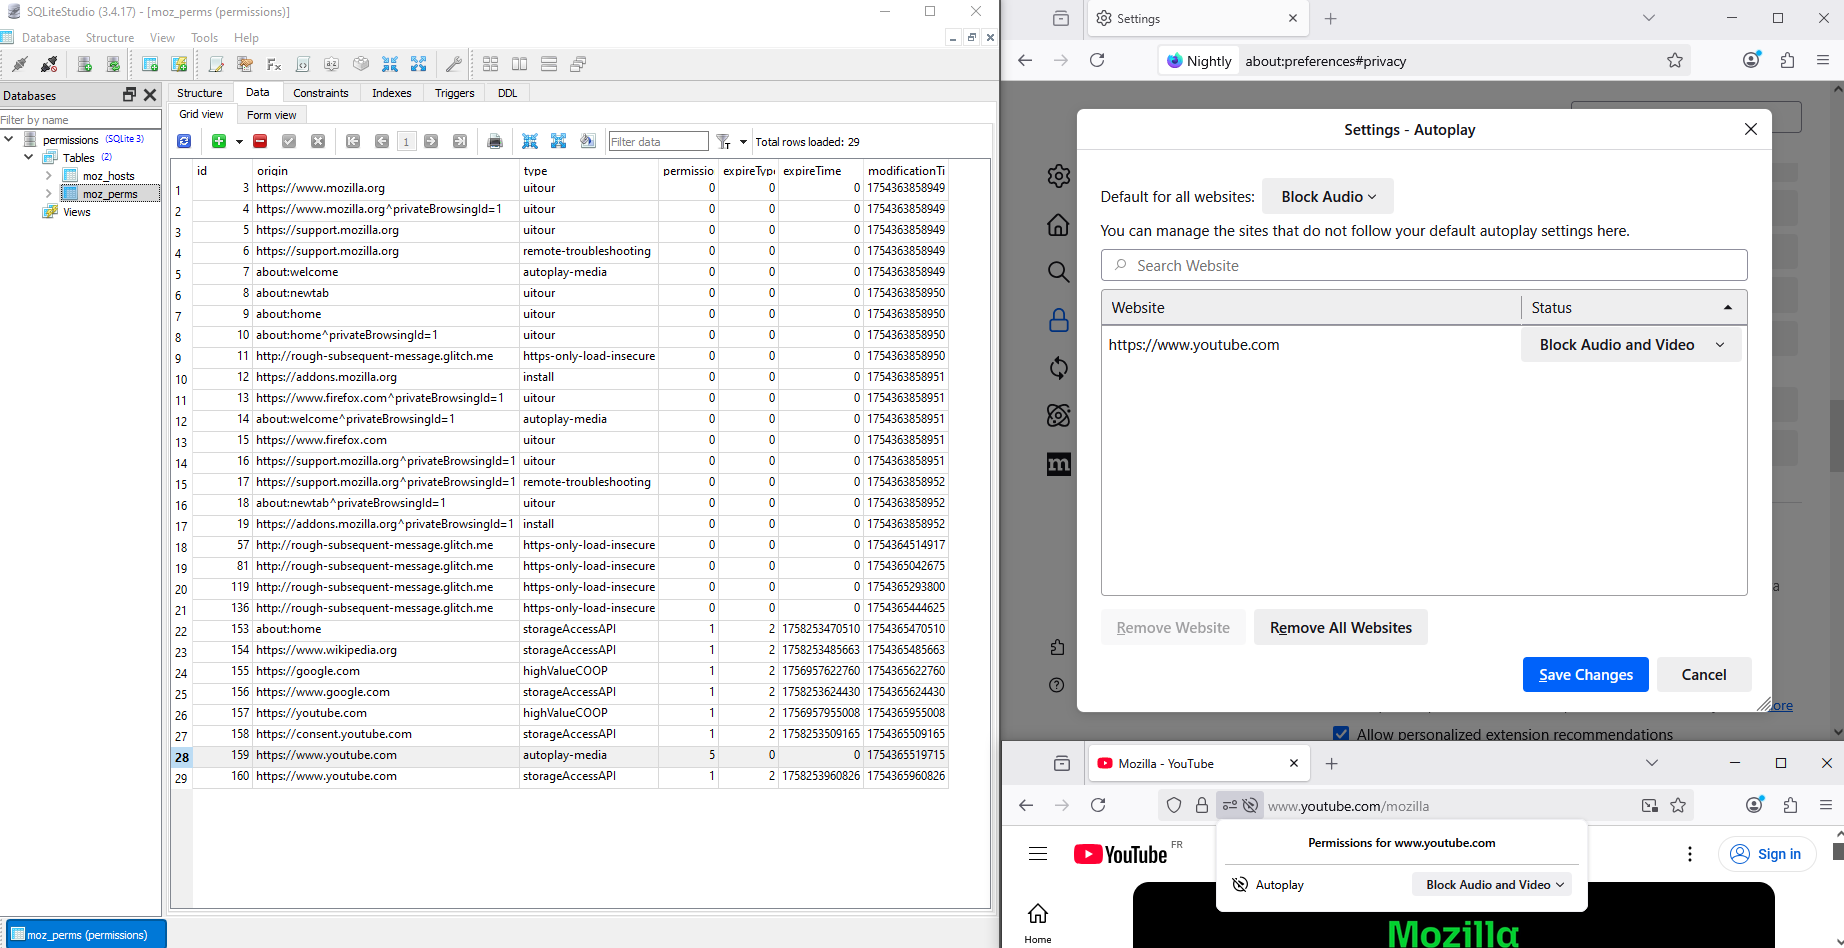Viewport: 1844px width, 948px height.
Task: Click the wrench configuration icon
Action: click(x=453, y=65)
